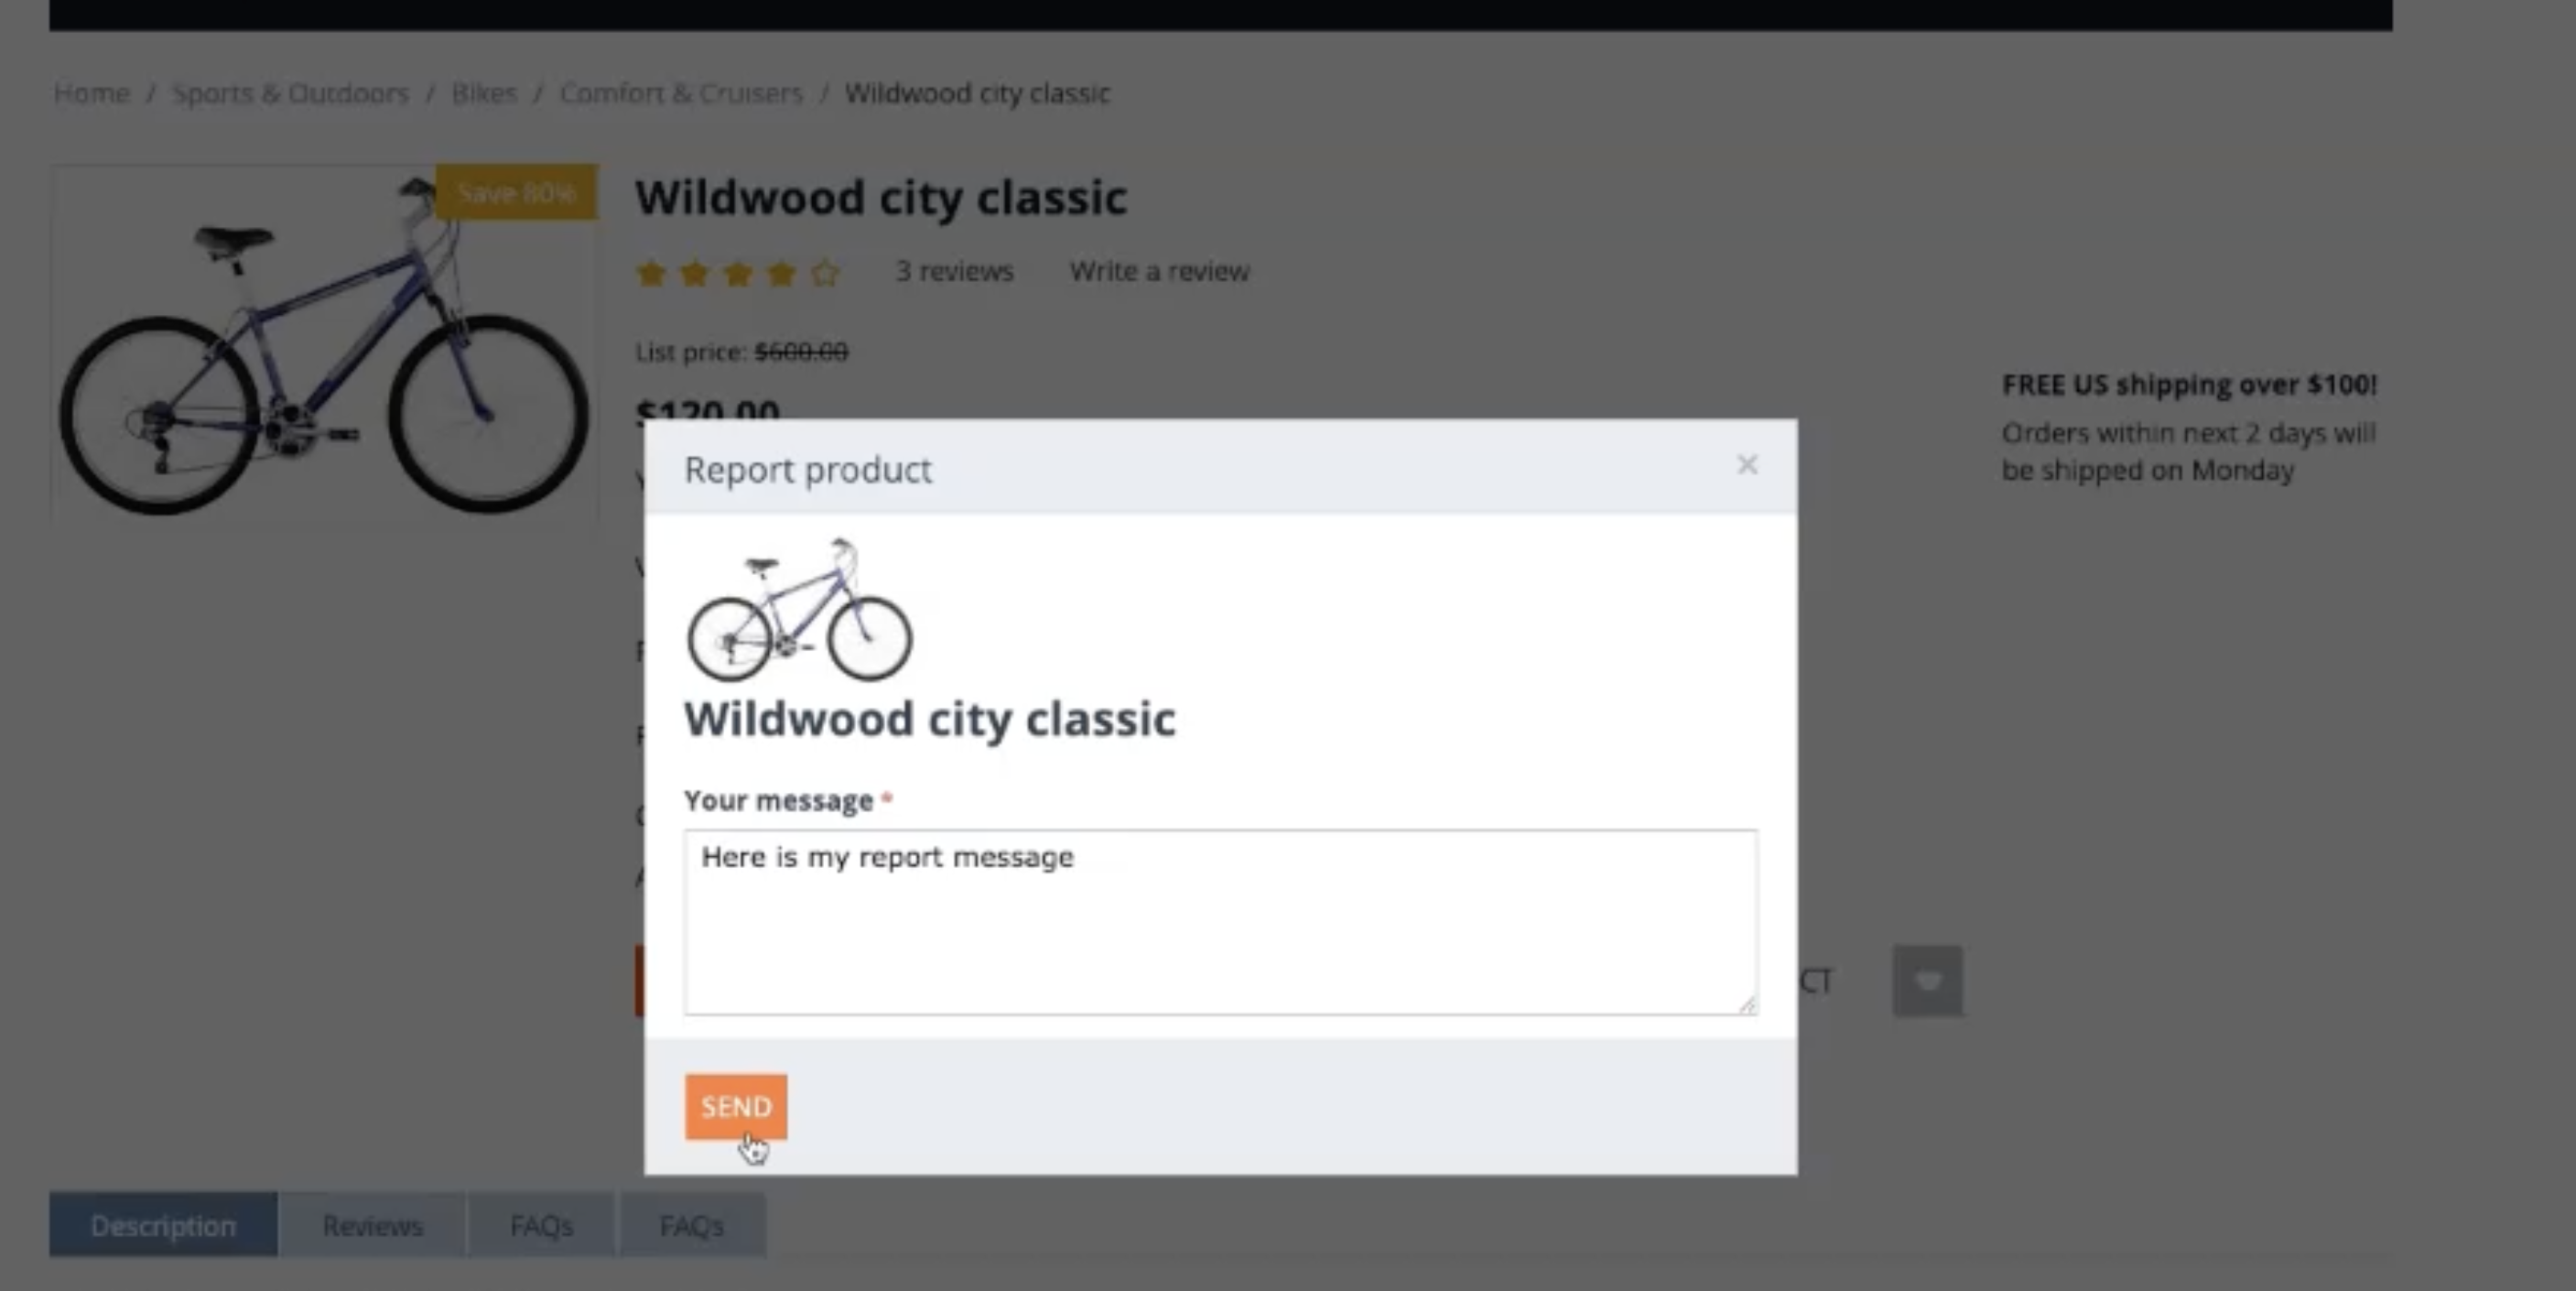
Task: Switch to the Reviews tab
Action: pos(373,1225)
